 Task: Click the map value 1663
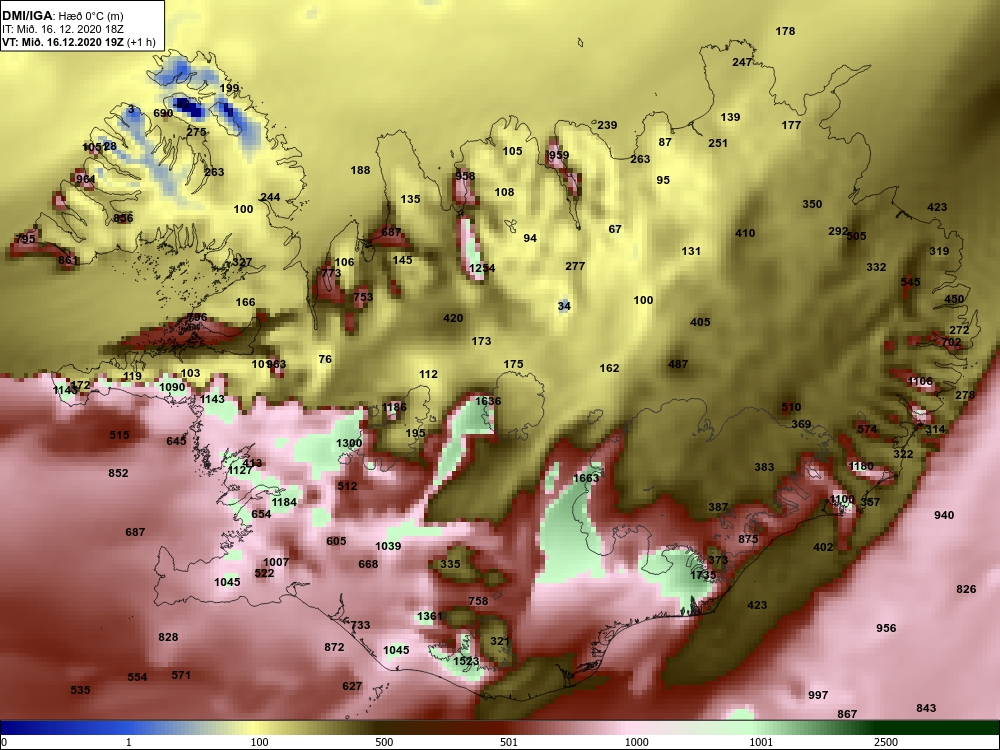coord(586,478)
